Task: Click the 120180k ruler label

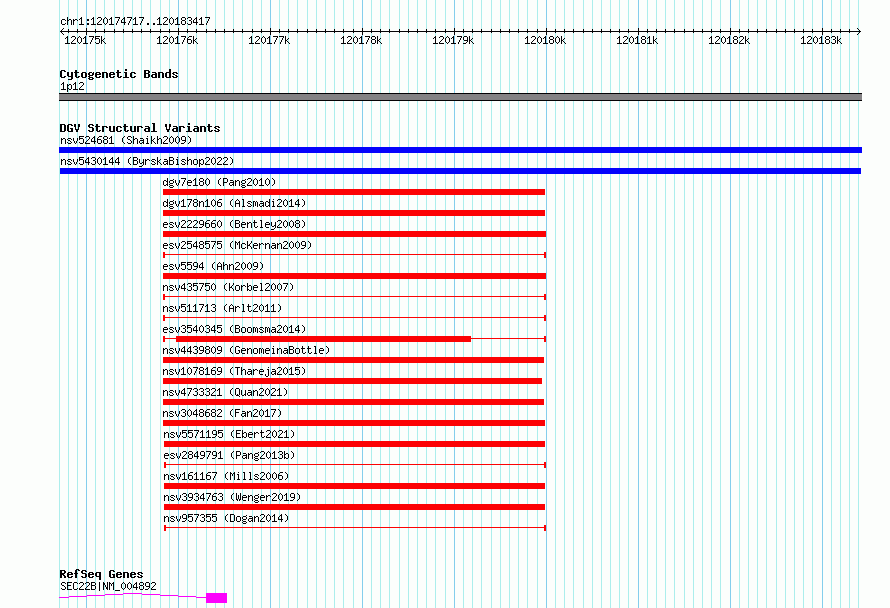Action: (x=545, y=40)
